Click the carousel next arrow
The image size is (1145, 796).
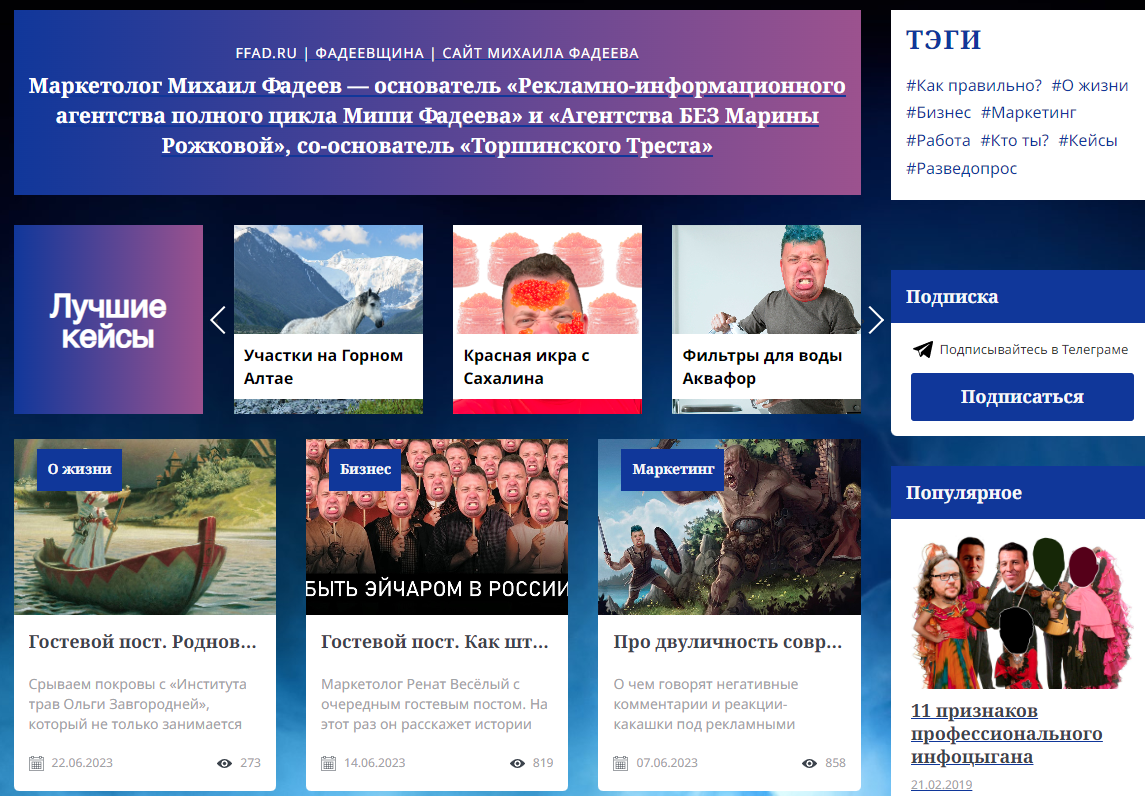[876, 320]
